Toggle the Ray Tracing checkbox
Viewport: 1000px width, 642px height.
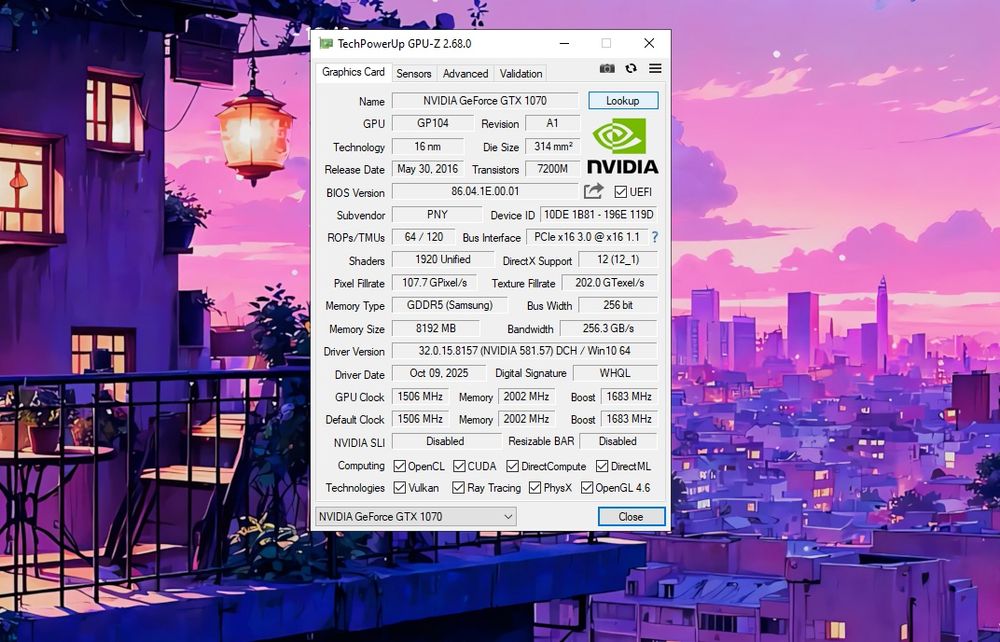(x=458, y=488)
